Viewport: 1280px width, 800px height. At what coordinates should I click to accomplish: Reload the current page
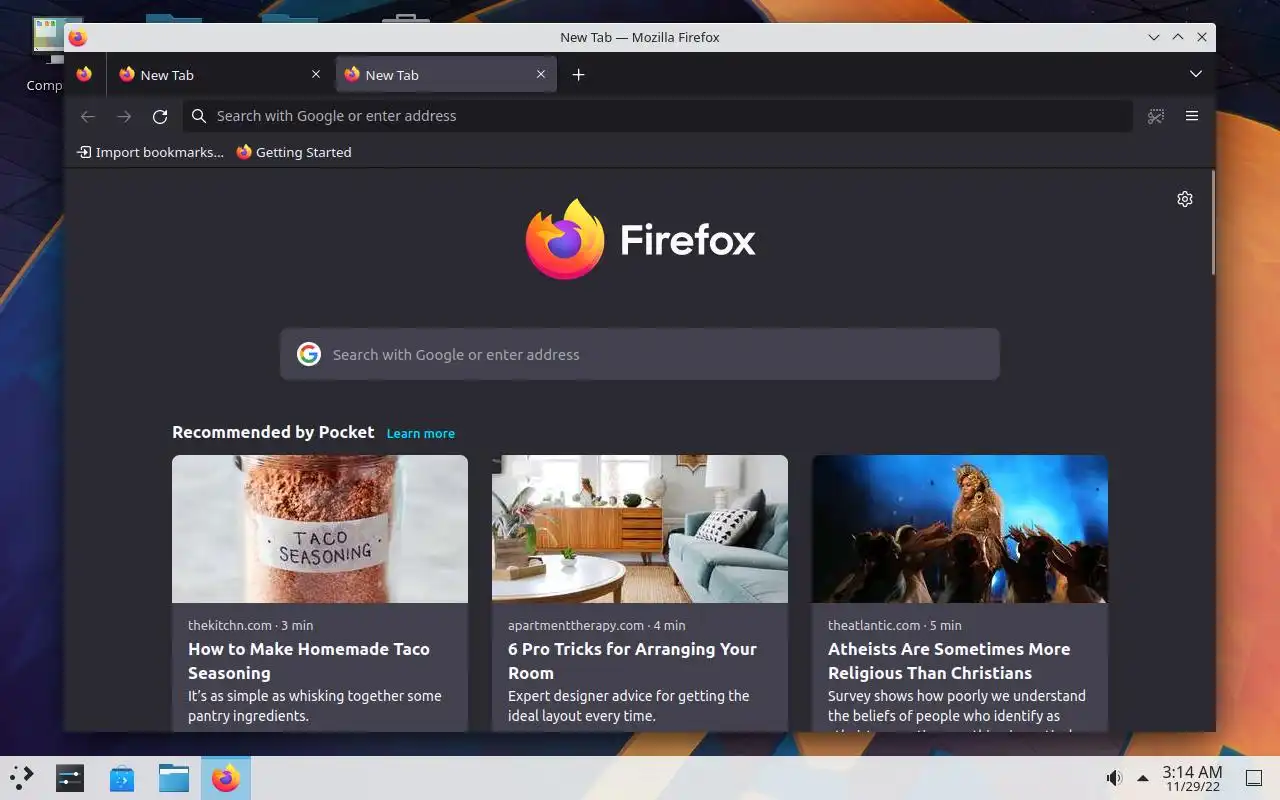click(160, 116)
